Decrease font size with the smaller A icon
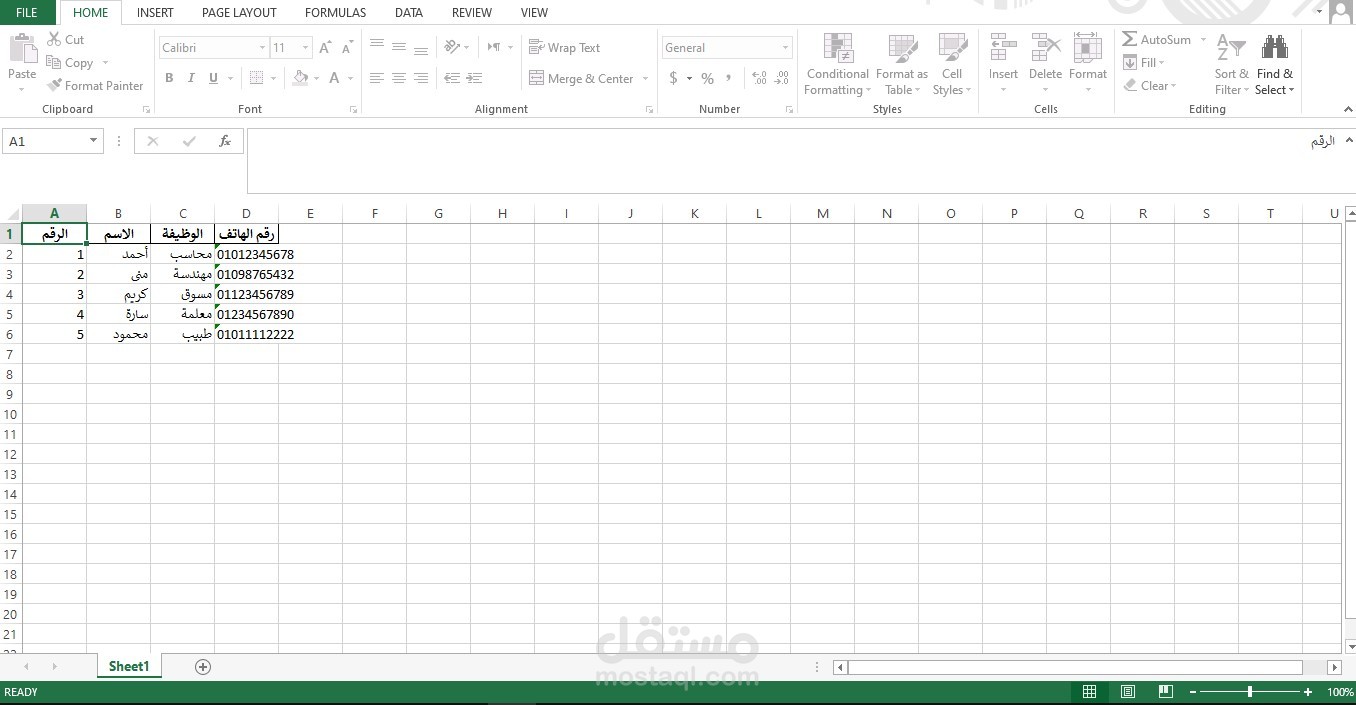Screen dimensions: 1356x705 (x=347, y=48)
